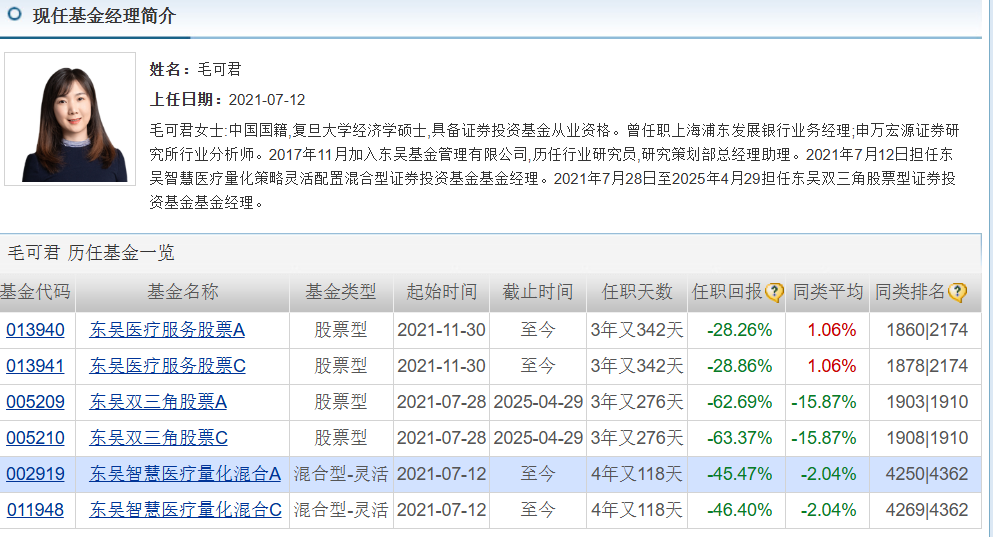Open 东吴医疗服务股票C fund page
Screen dimensions: 993x537
coord(167,366)
